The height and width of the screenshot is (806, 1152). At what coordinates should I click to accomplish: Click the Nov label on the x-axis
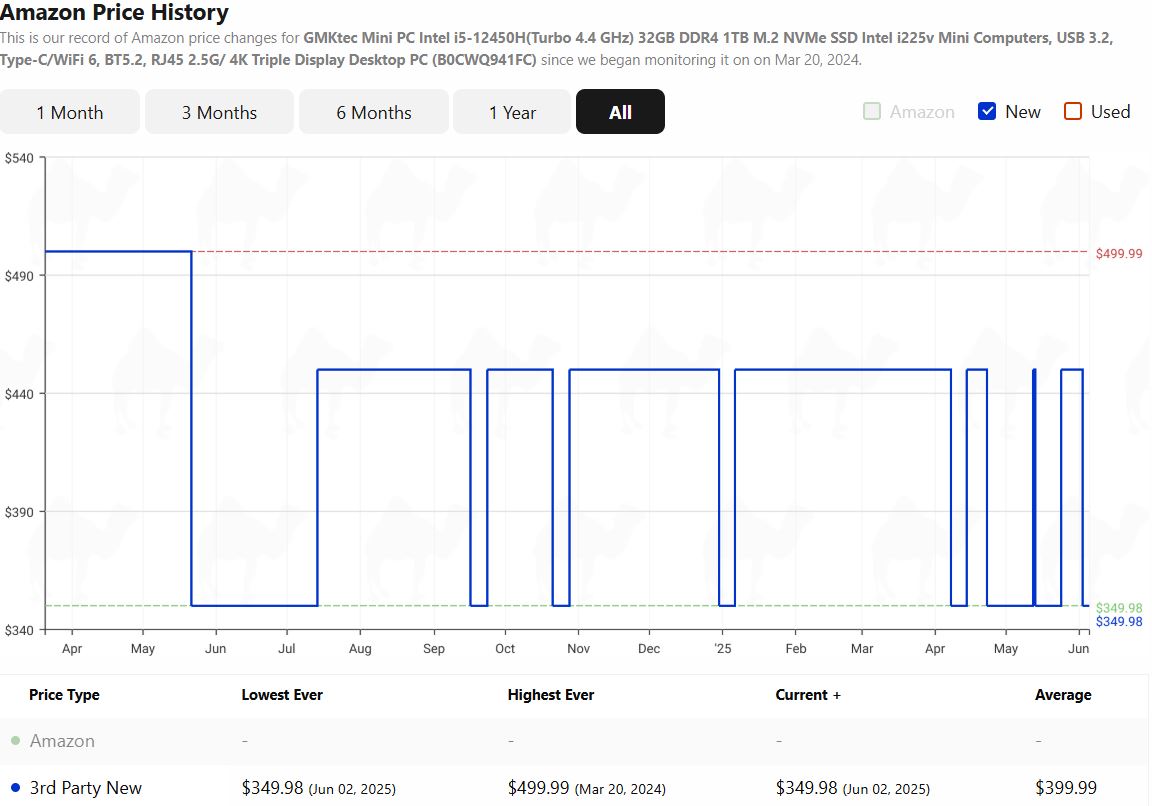click(x=578, y=648)
